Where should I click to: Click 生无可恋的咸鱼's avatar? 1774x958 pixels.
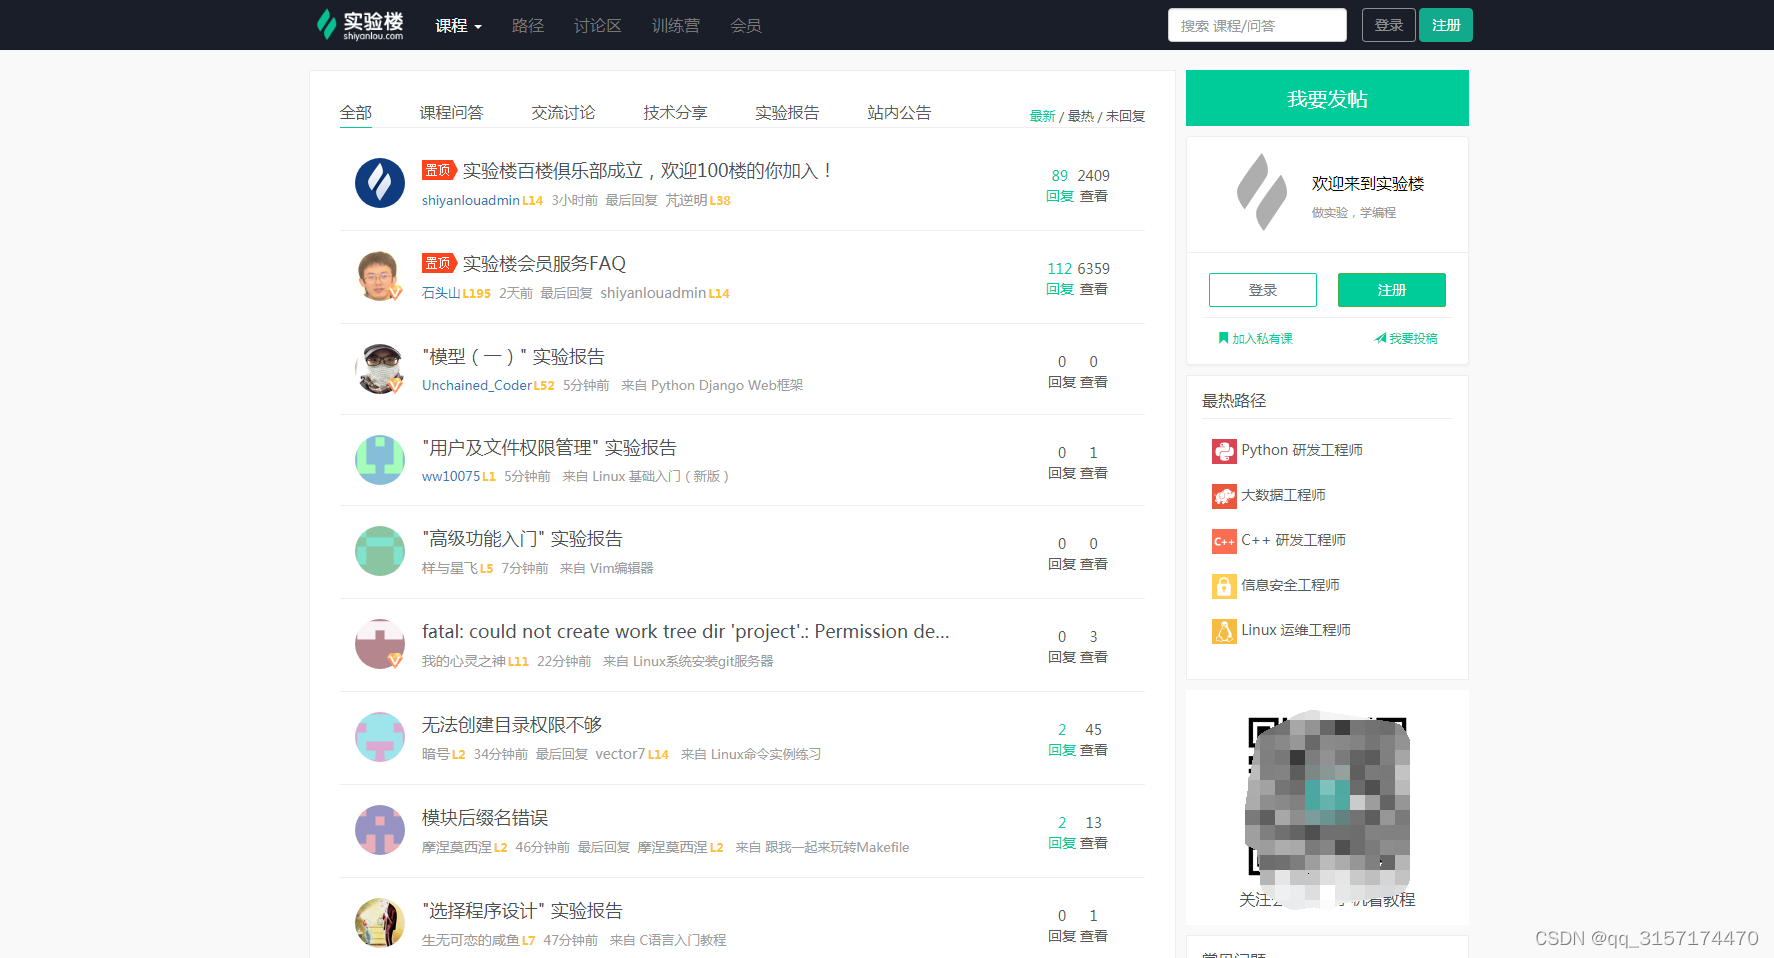[380, 923]
